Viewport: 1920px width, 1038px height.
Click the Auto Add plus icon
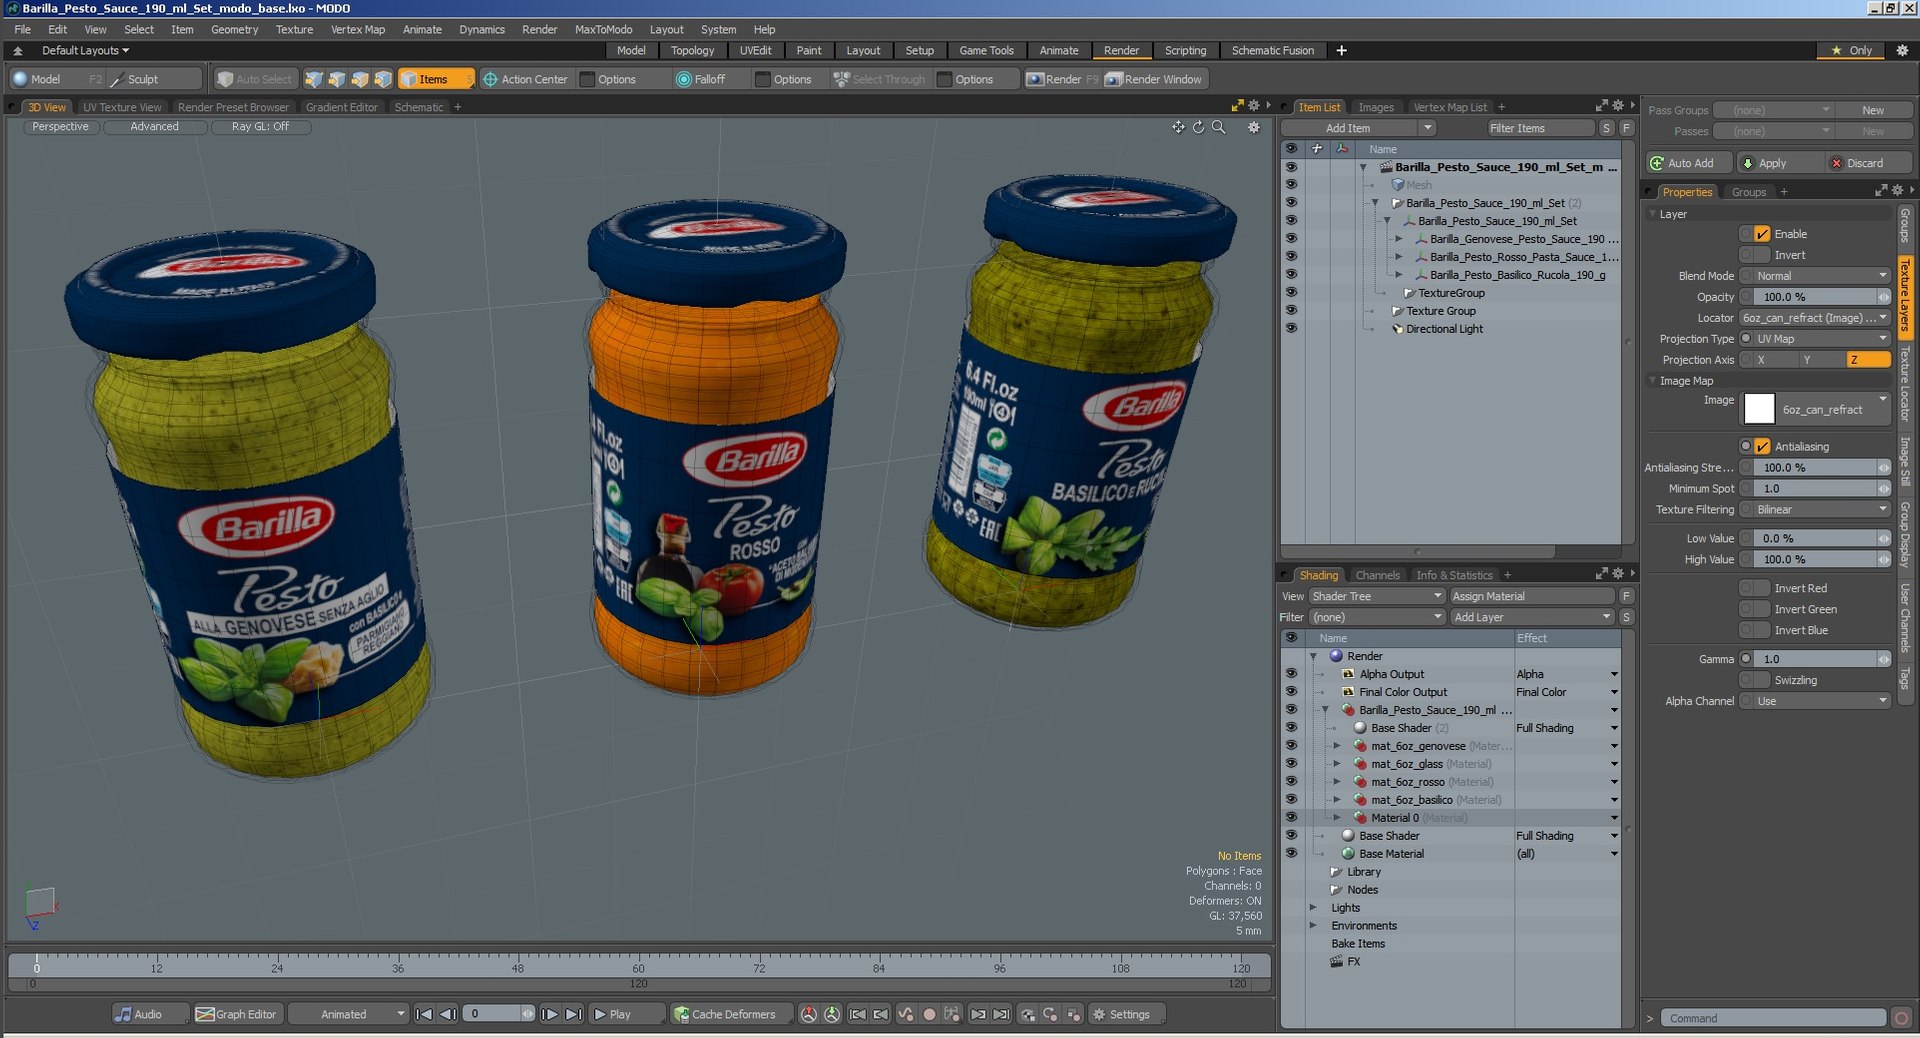[1657, 163]
